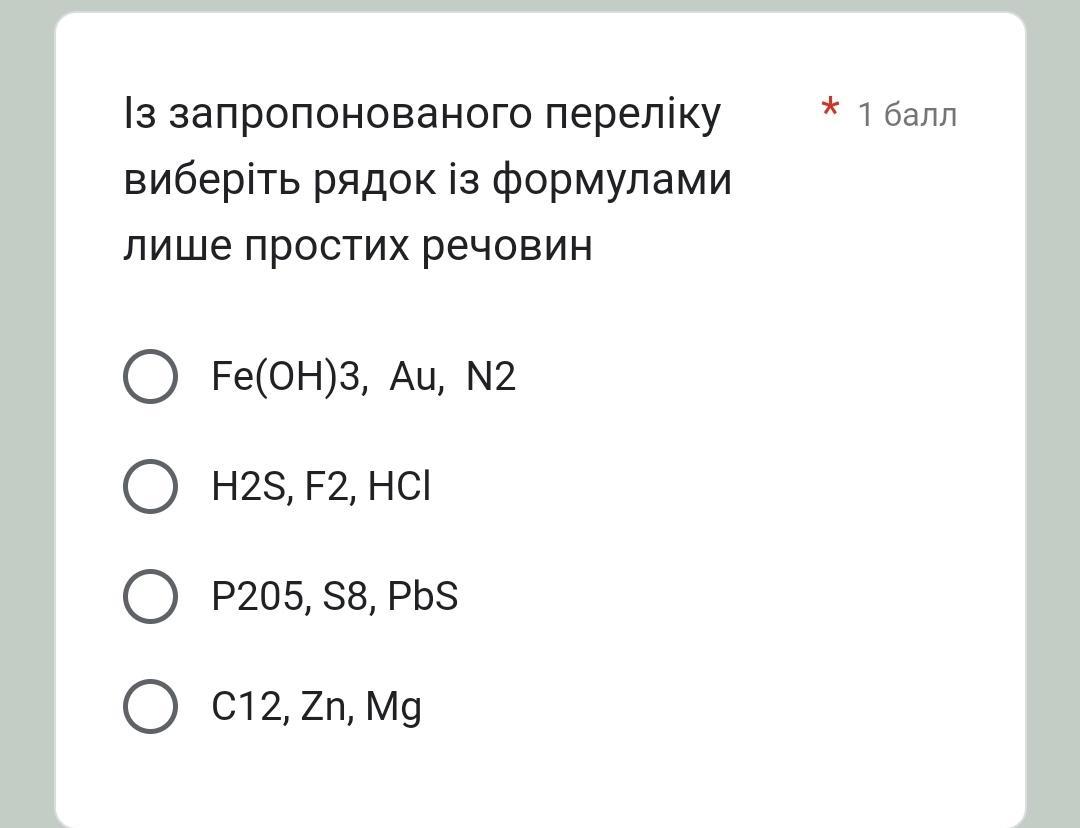
Task: Click "N2" in the first option
Action: (x=491, y=377)
